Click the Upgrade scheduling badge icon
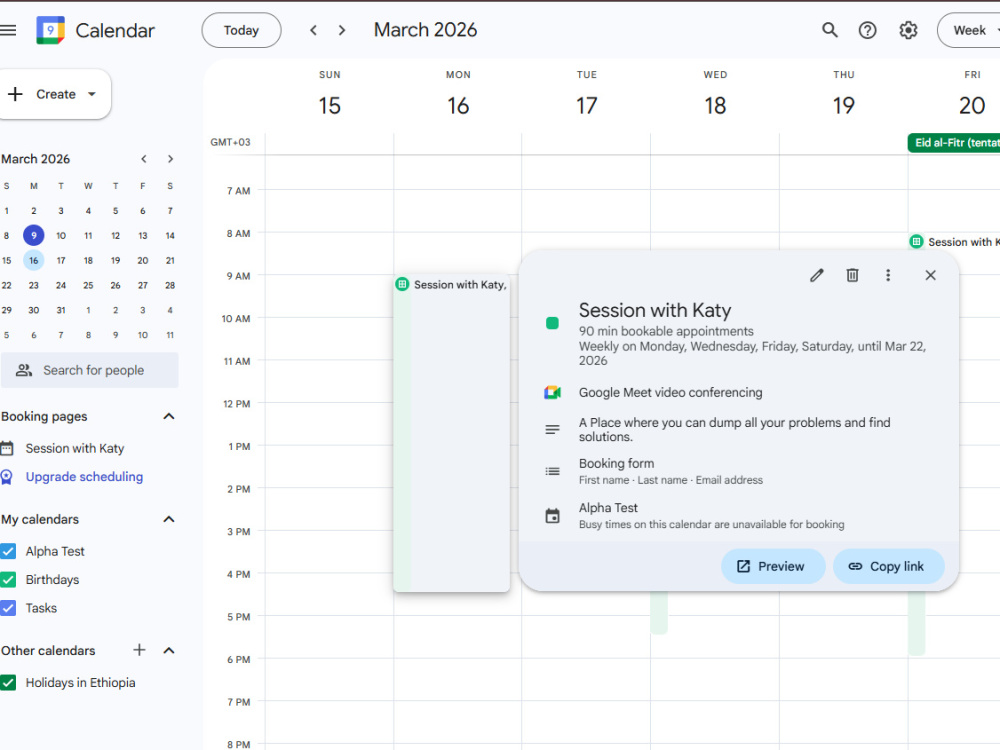 [x=7, y=476]
